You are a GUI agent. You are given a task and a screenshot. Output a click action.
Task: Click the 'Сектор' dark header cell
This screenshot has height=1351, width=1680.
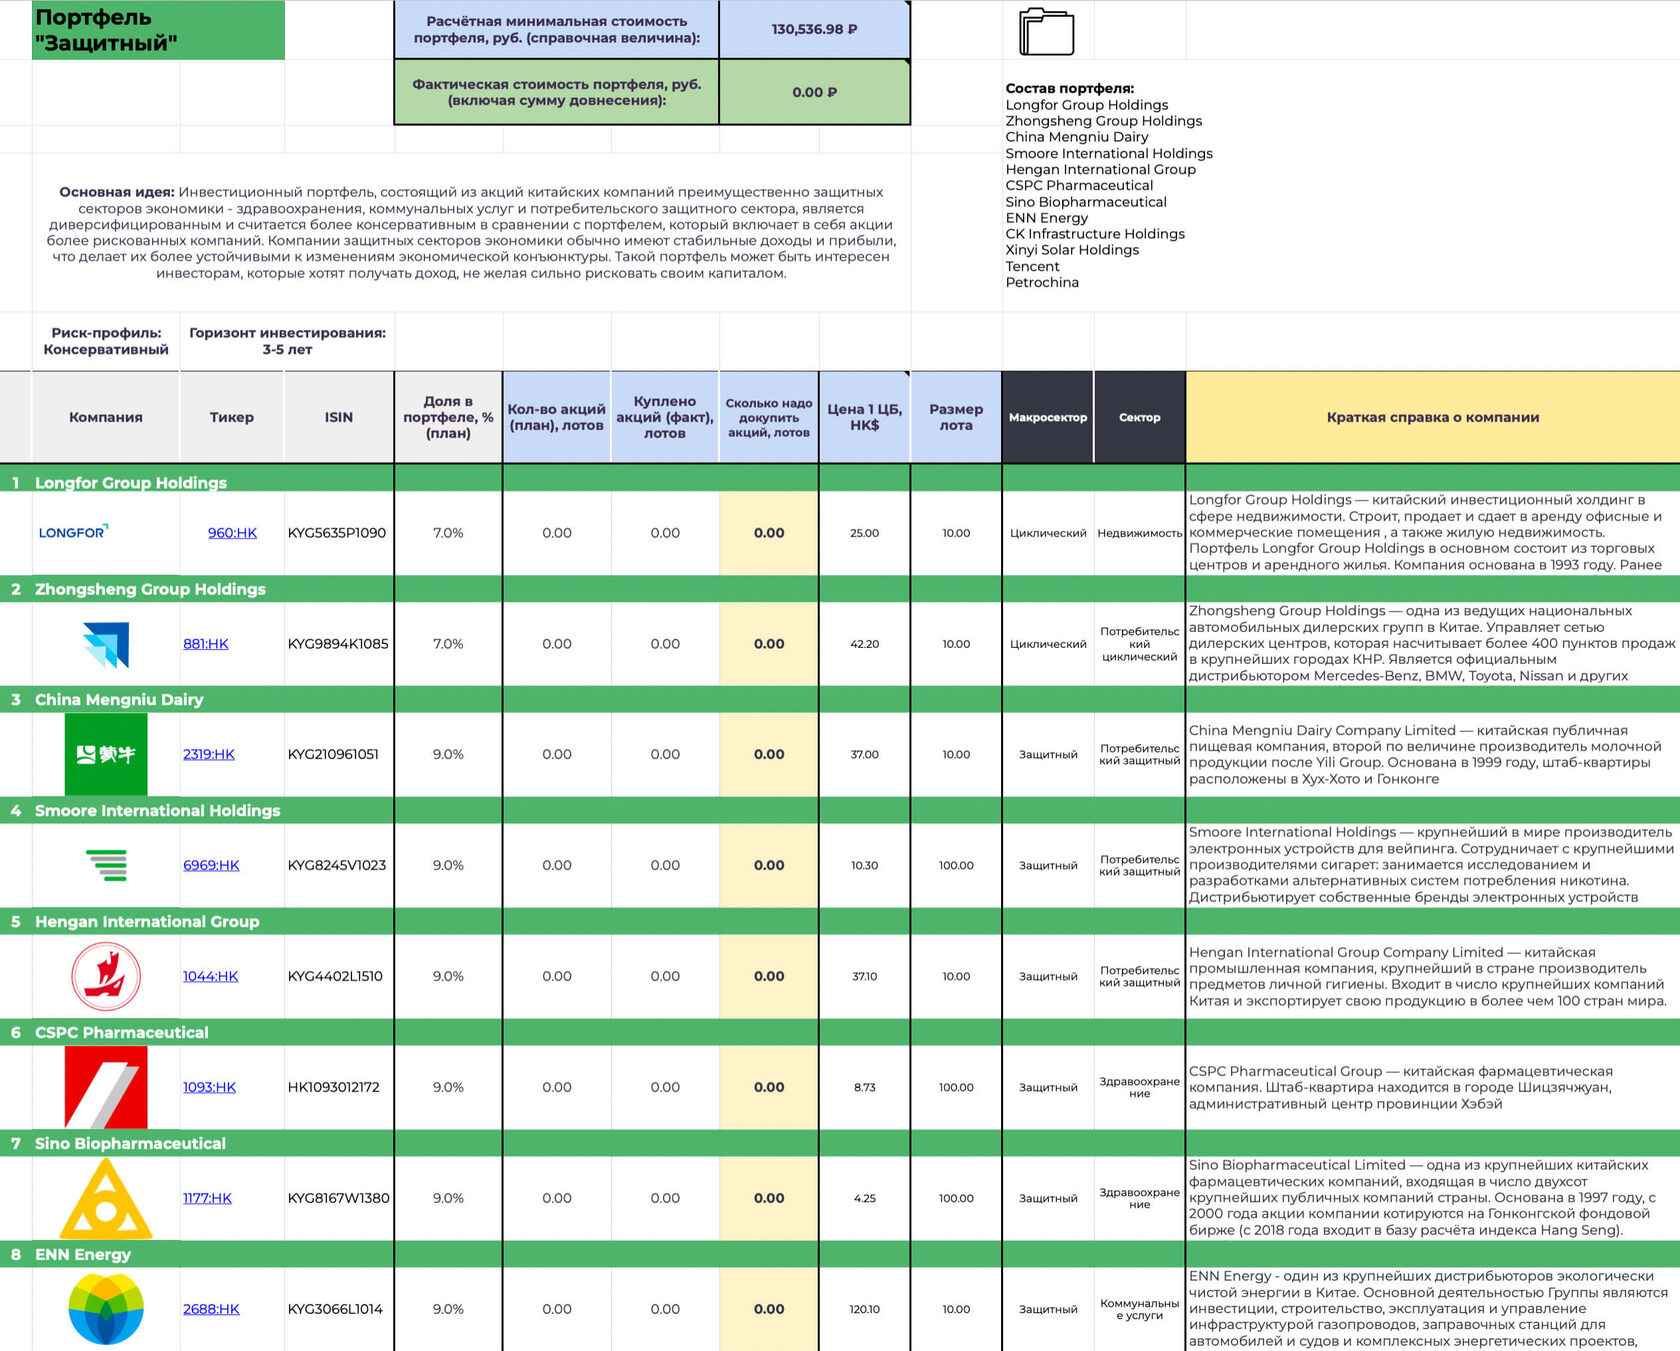coord(1140,417)
